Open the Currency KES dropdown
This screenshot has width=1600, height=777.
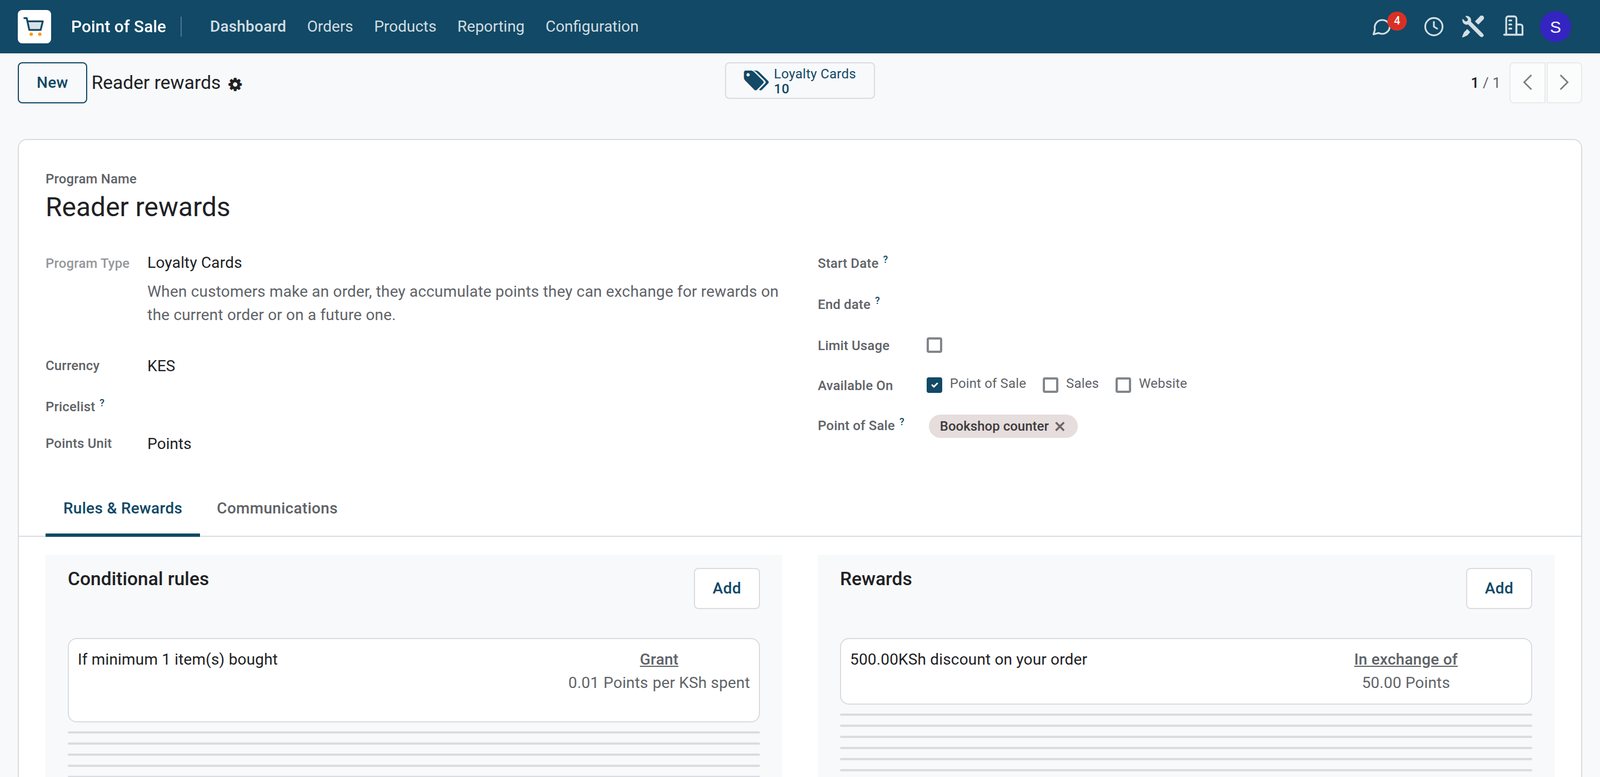tap(464, 366)
